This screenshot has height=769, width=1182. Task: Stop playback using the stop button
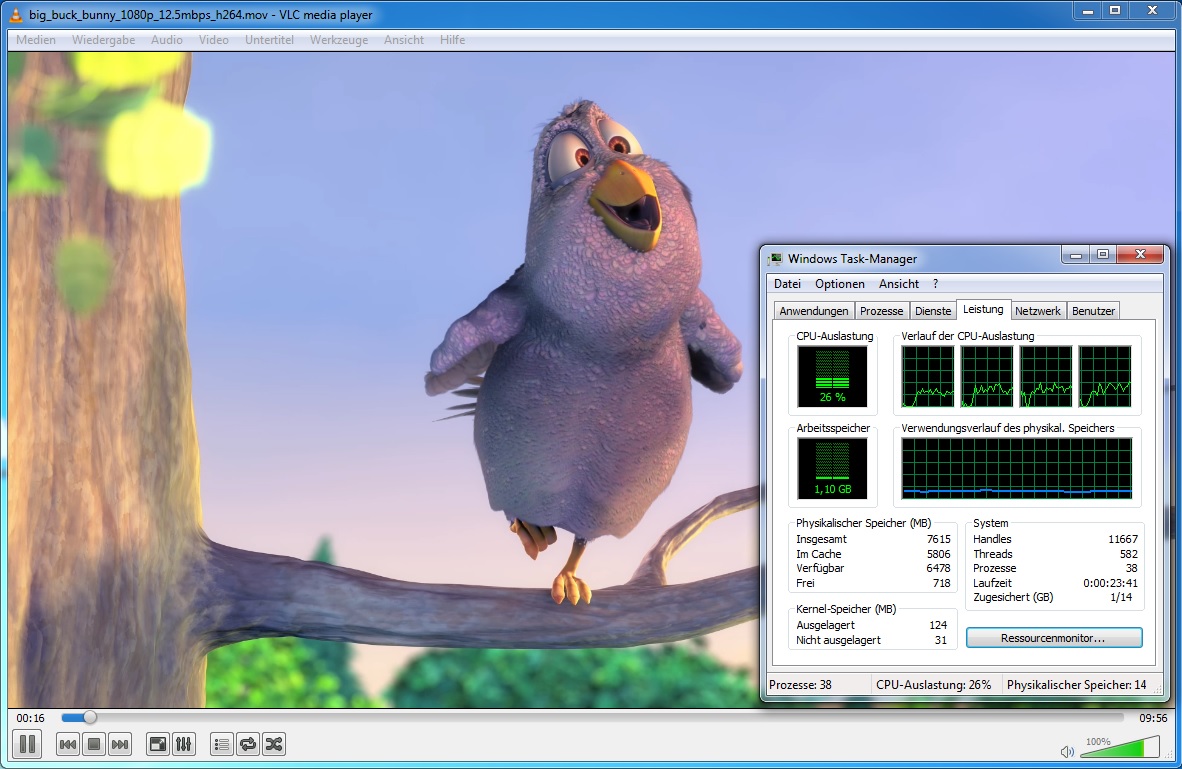tap(93, 745)
